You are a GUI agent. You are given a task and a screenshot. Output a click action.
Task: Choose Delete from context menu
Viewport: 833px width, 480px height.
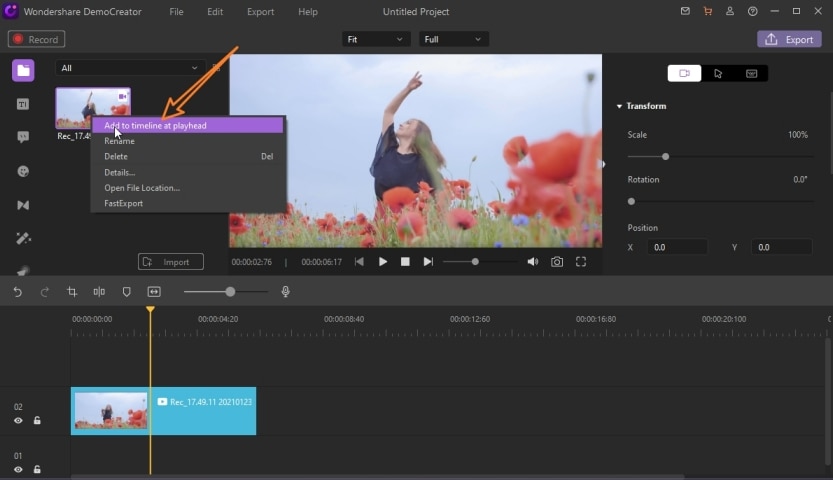tap(188, 156)
